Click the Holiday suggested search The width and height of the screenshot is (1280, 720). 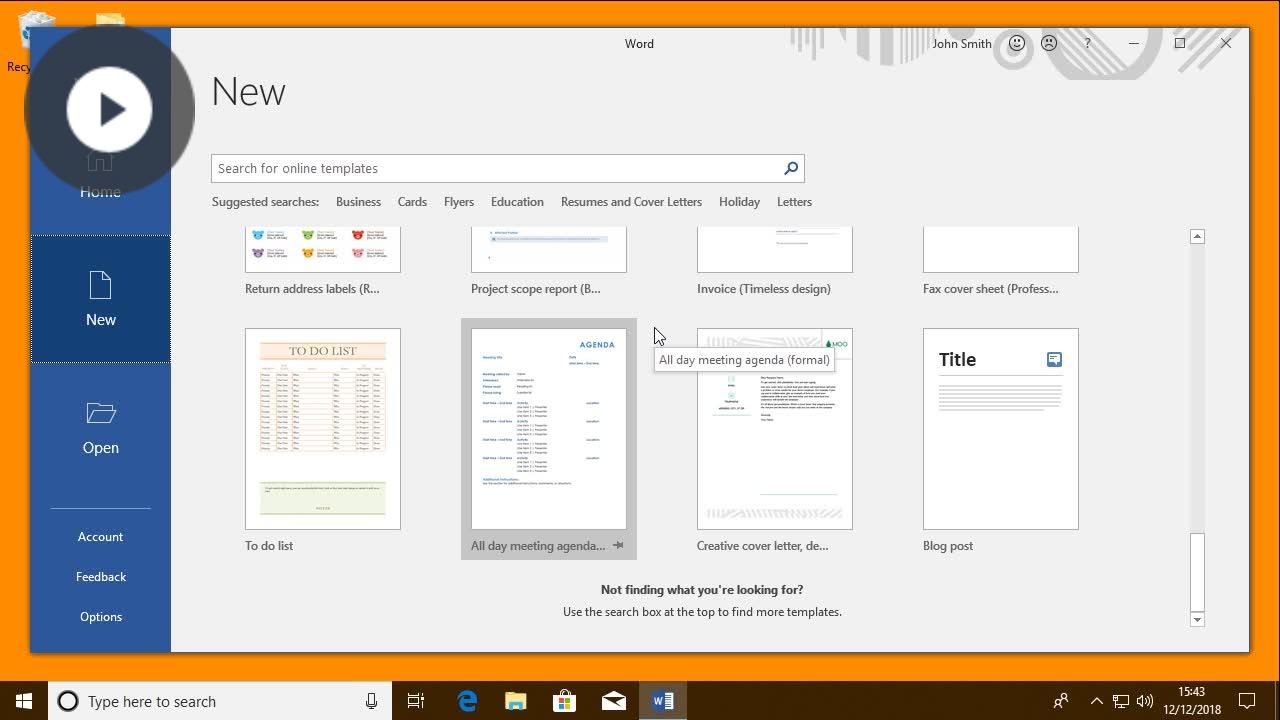[739, 201]
